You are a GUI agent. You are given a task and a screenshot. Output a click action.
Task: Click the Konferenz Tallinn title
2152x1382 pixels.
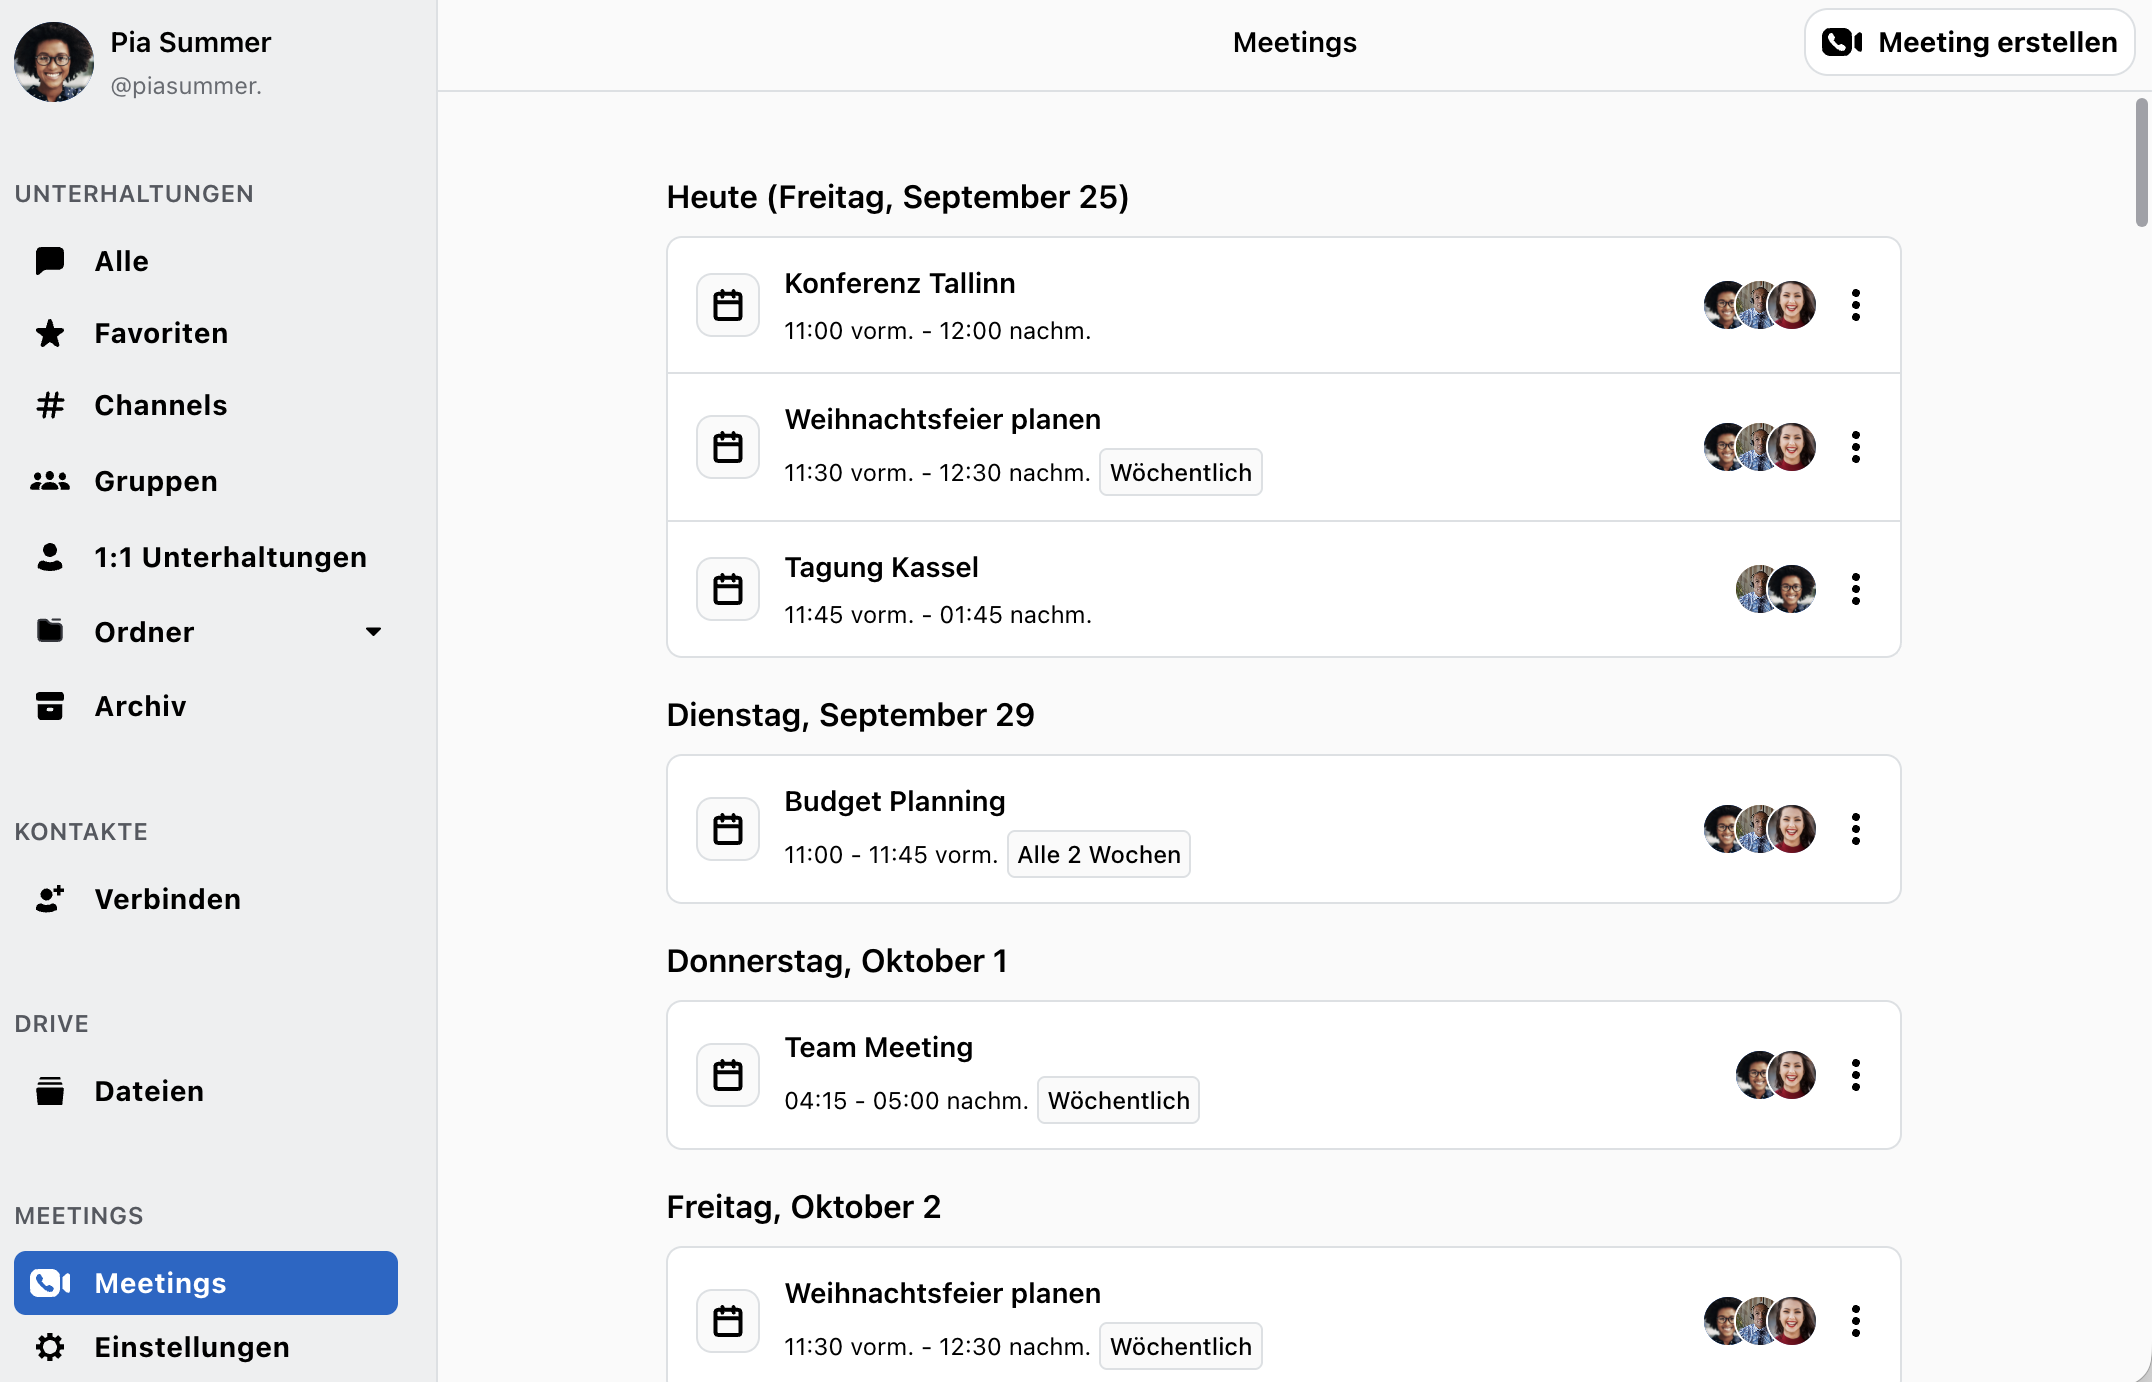coord(900,283)
